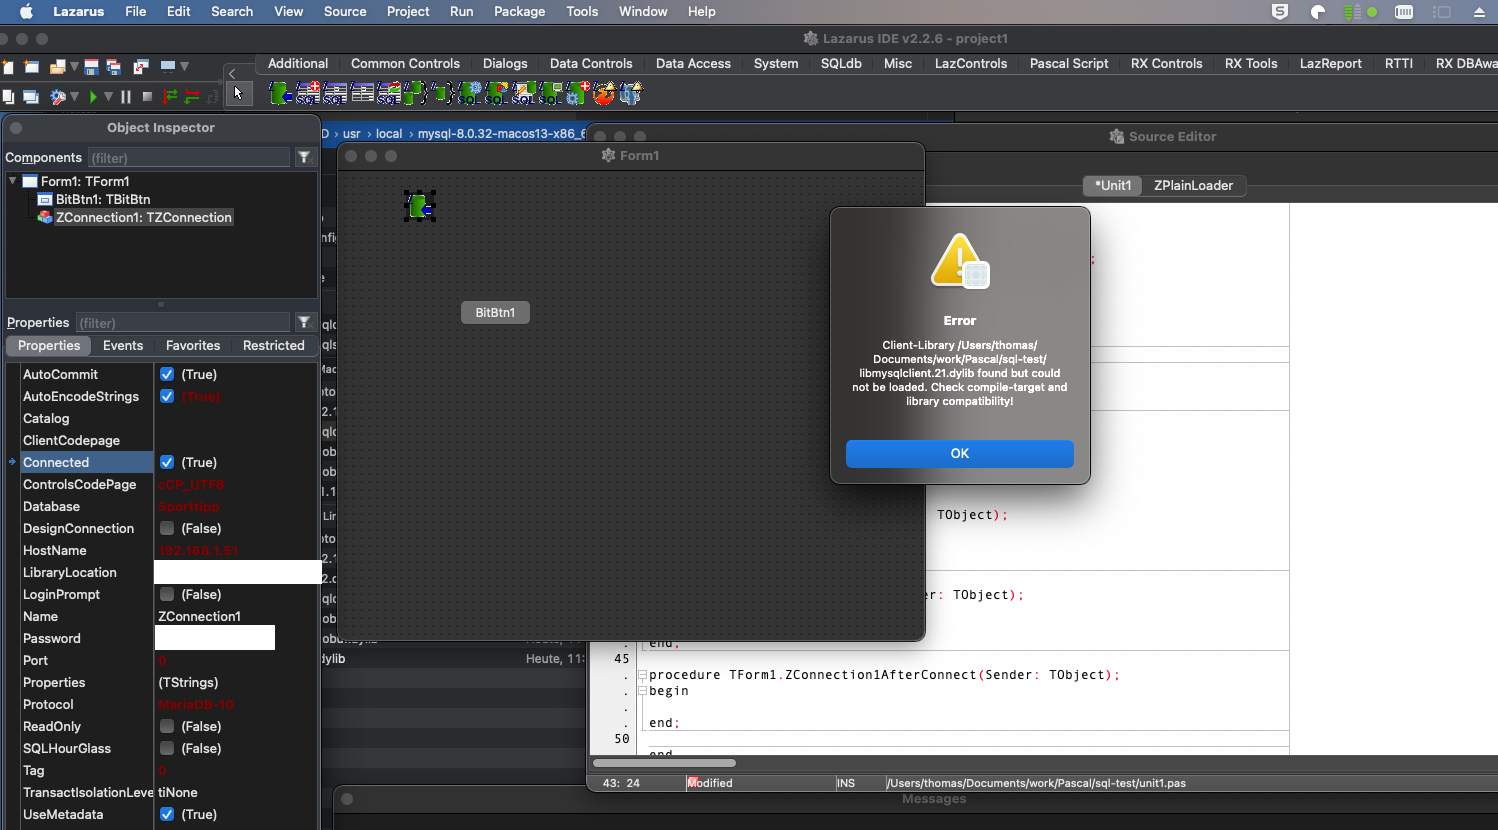Enable the LoginPrompt checkbox
The height and width of the screenshot is (830, 1498).
(x=167, y=594)
